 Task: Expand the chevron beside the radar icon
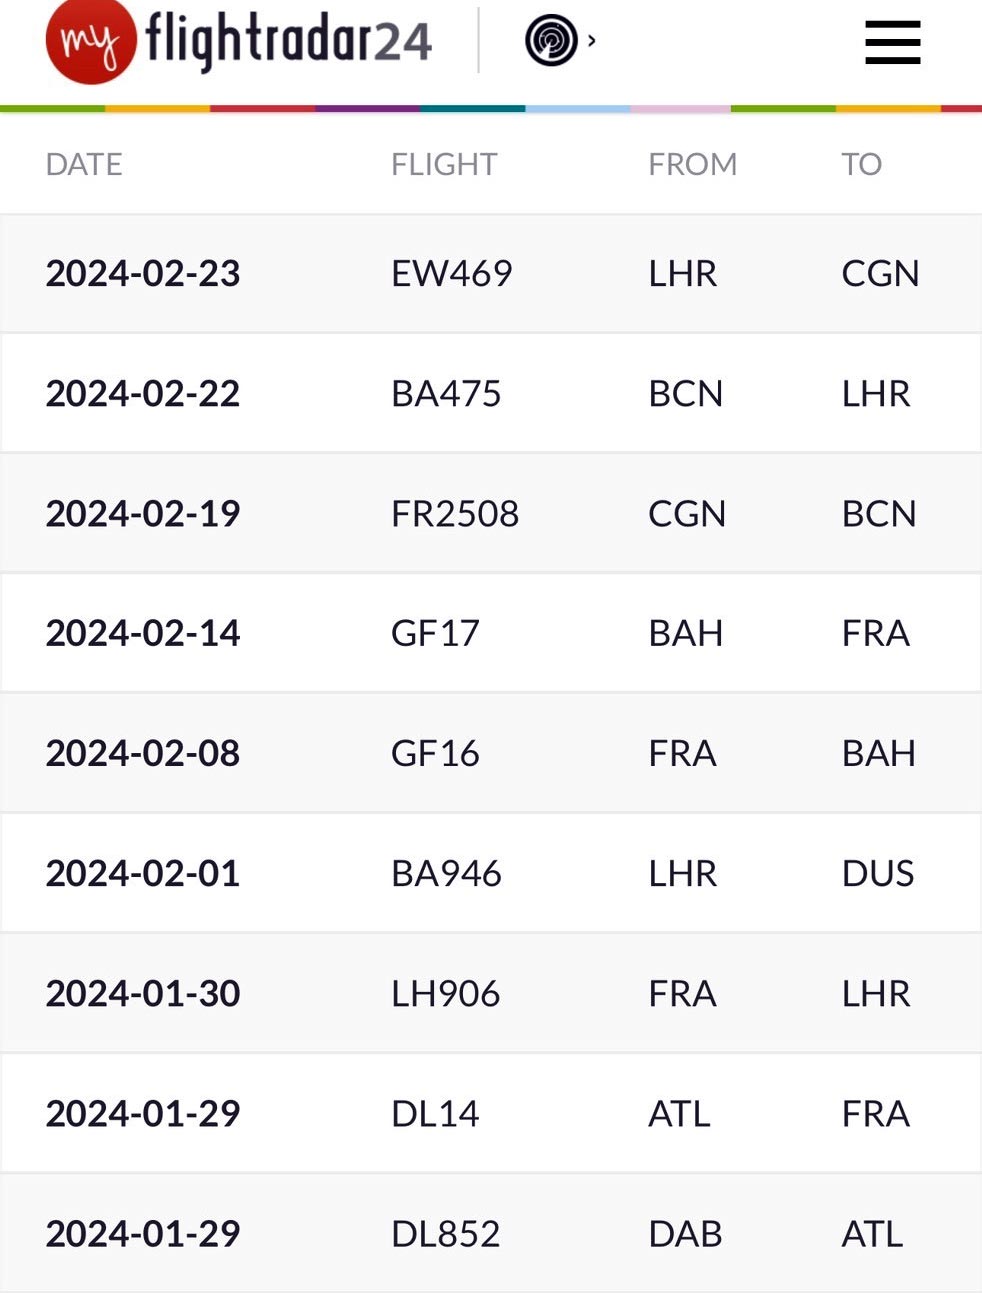592,41
